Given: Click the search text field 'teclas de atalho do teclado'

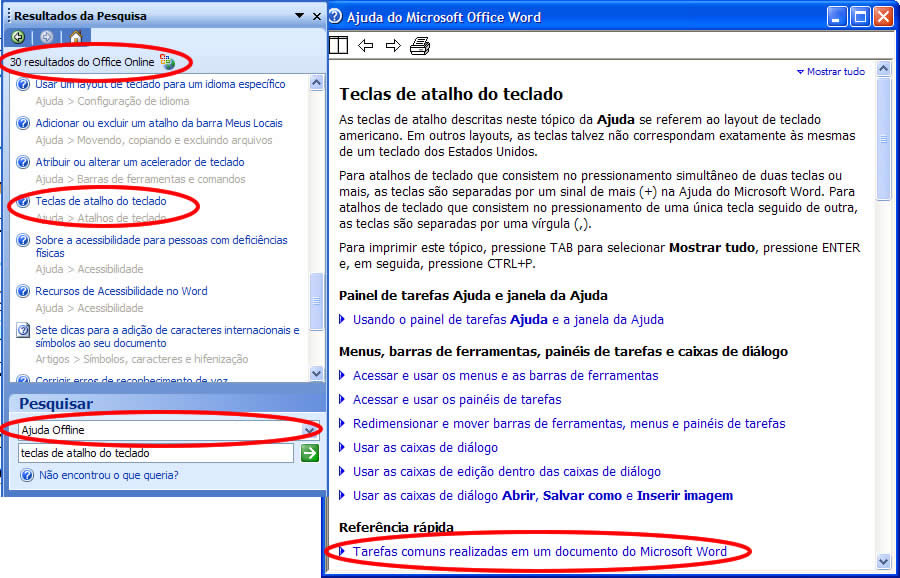Looking at the screenshot, I should [156, 453].
